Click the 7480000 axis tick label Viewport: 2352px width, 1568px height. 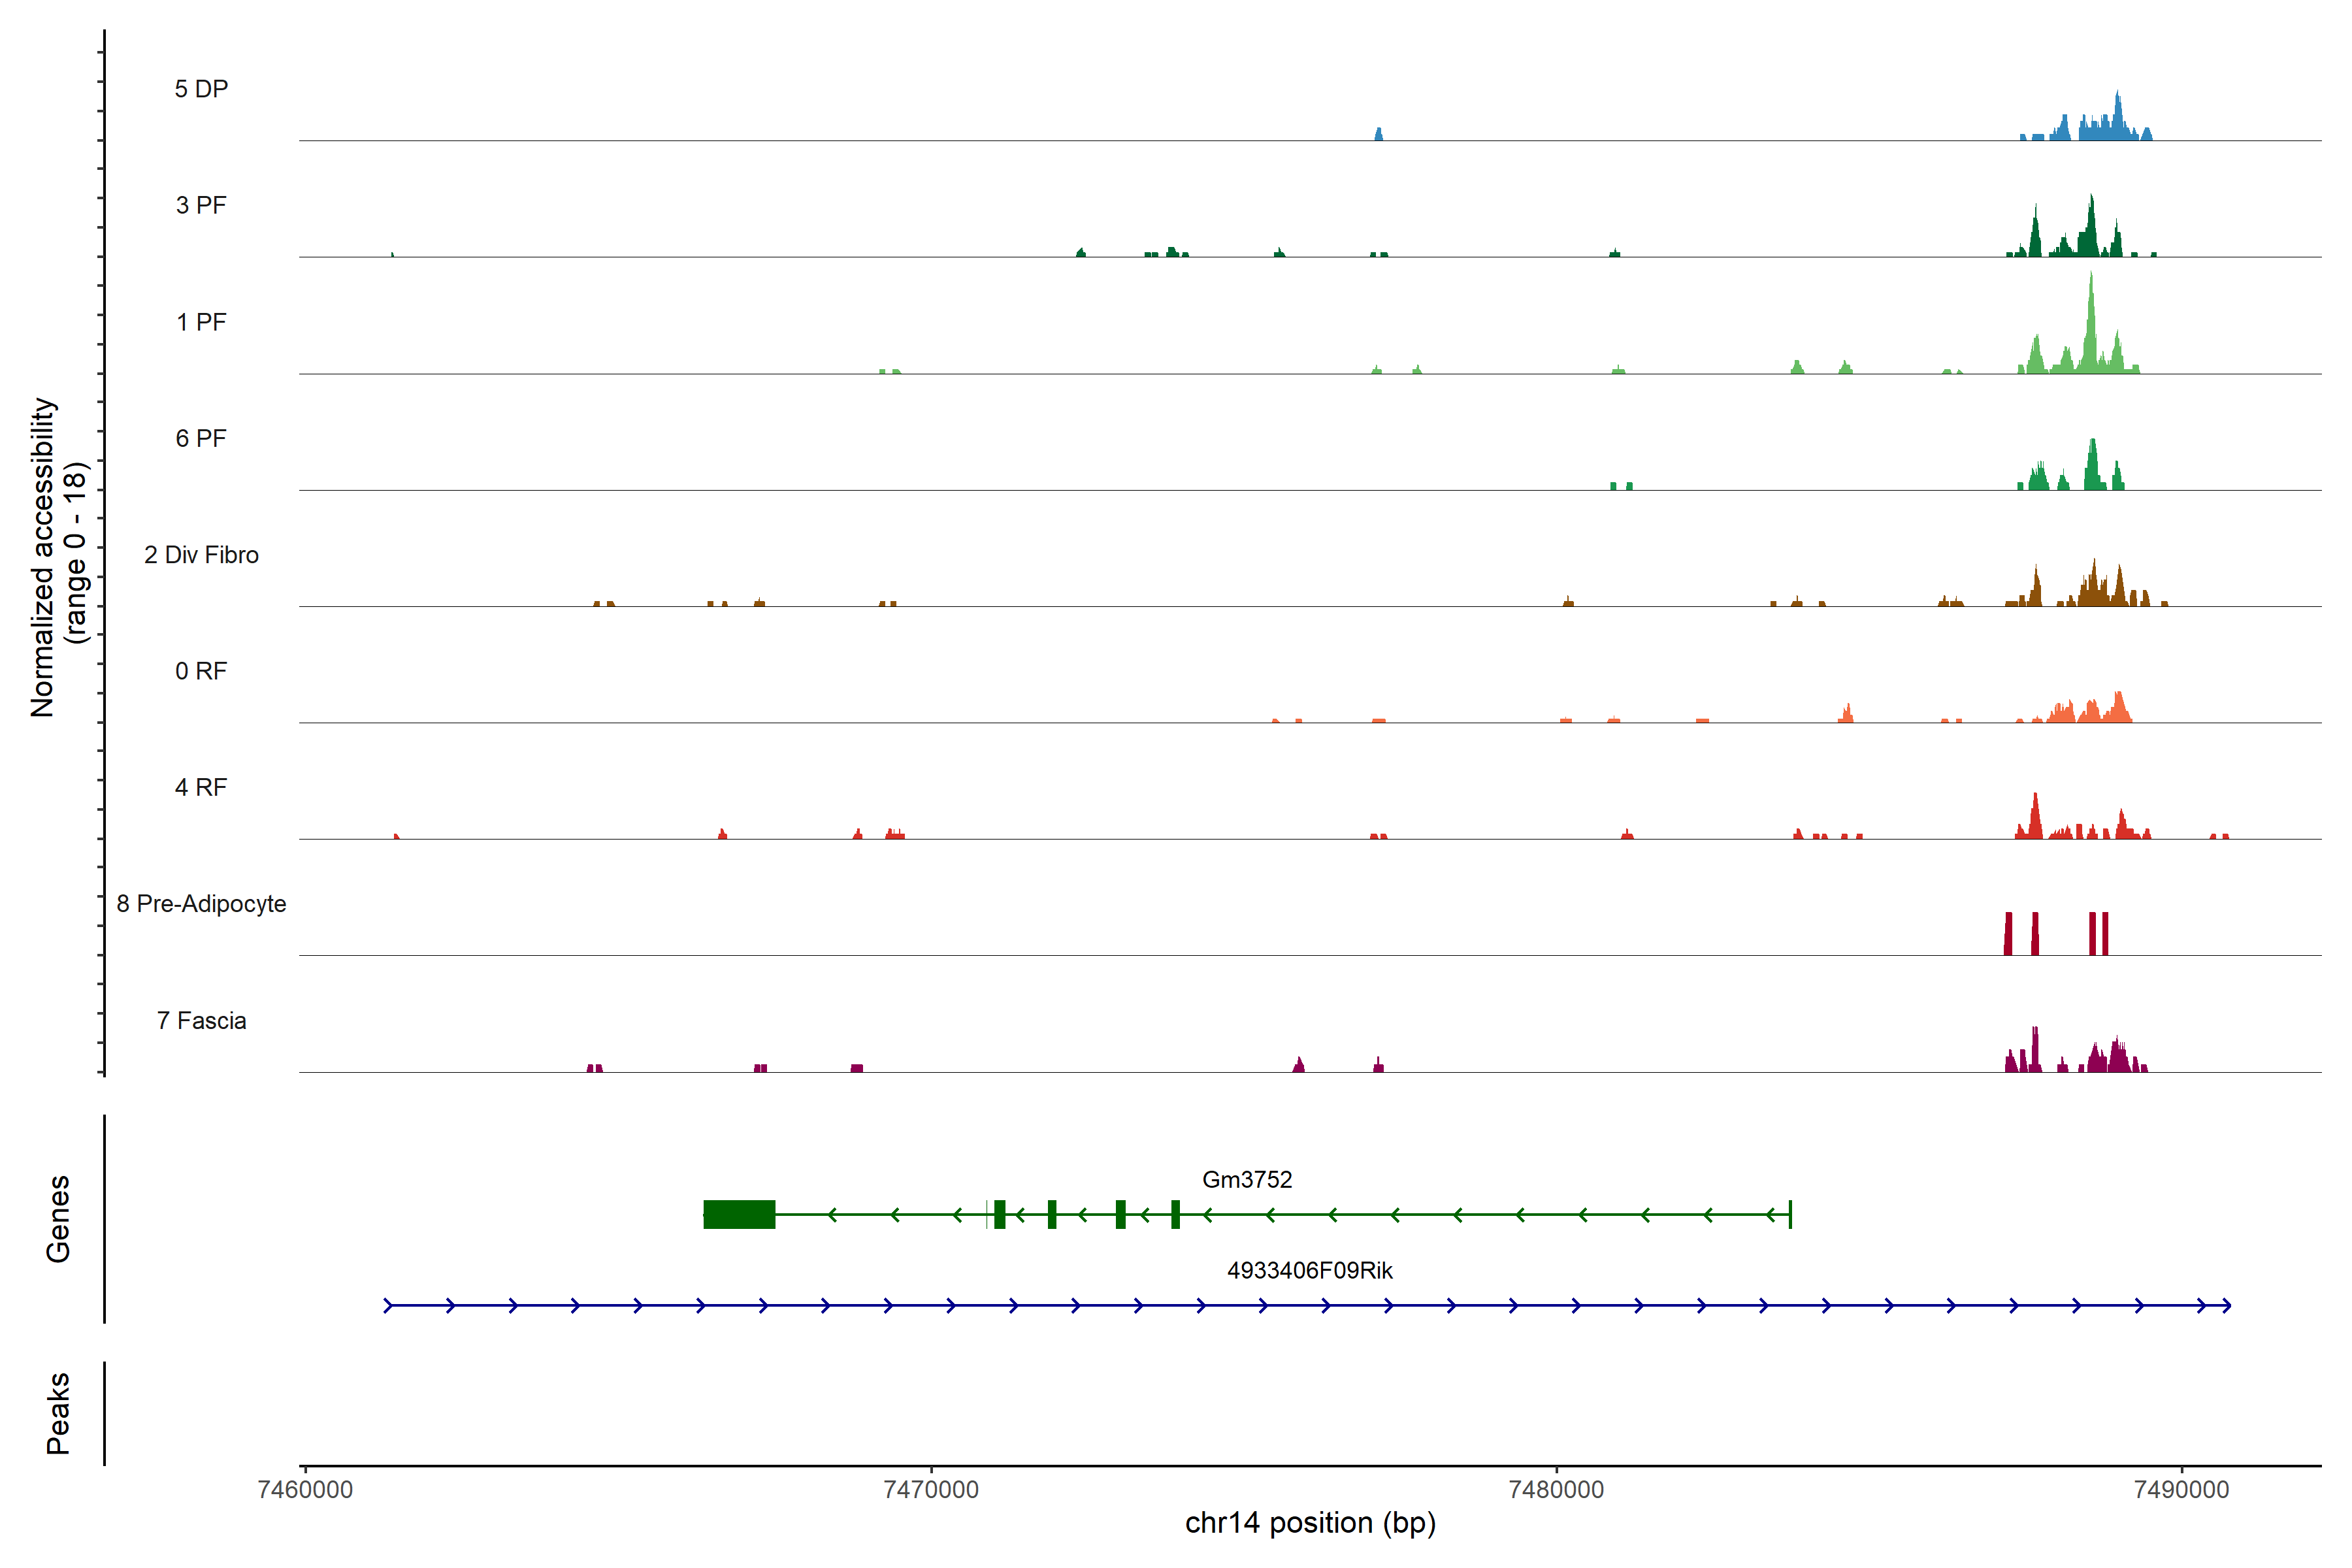pyautogui.click(x=1556, y=1489)
